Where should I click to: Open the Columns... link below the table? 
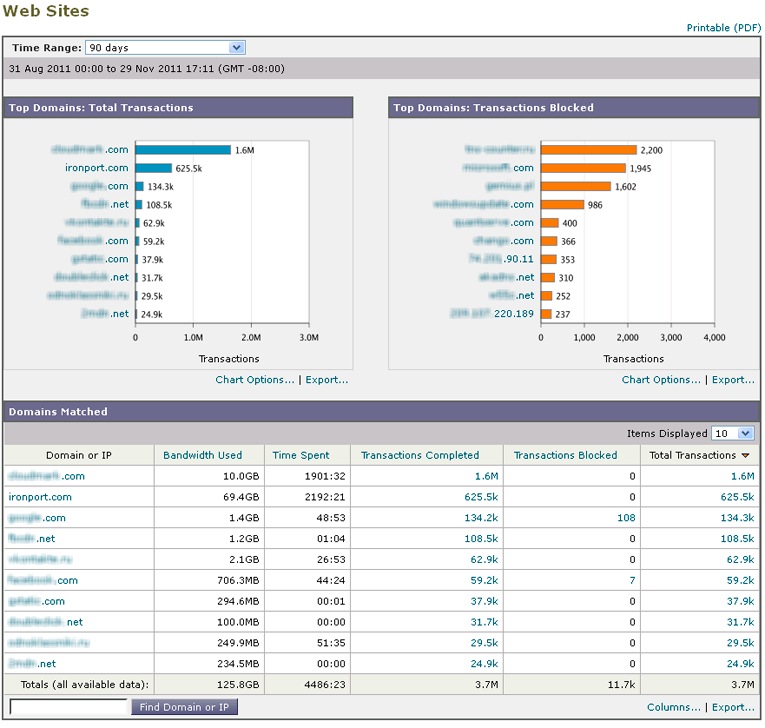(673, 707)
